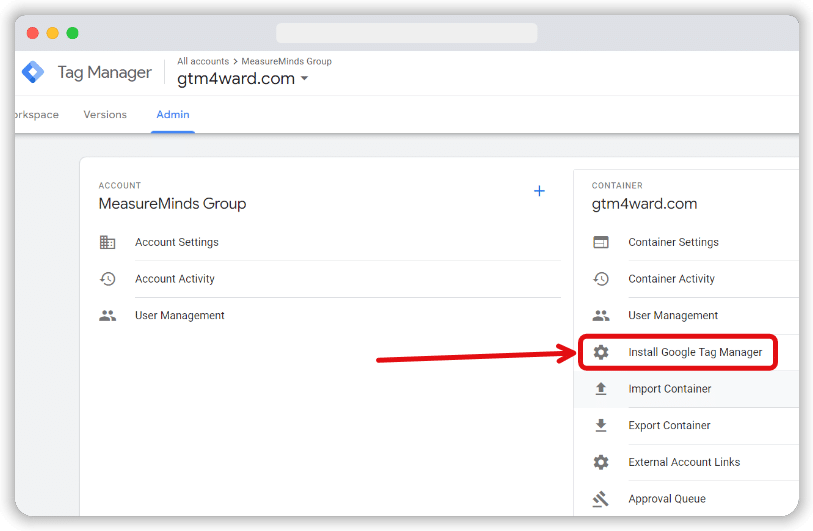This screenshot has width=813, height=531.
Task: Click the Tag Manager title text
Action: (x=105, y=73)
